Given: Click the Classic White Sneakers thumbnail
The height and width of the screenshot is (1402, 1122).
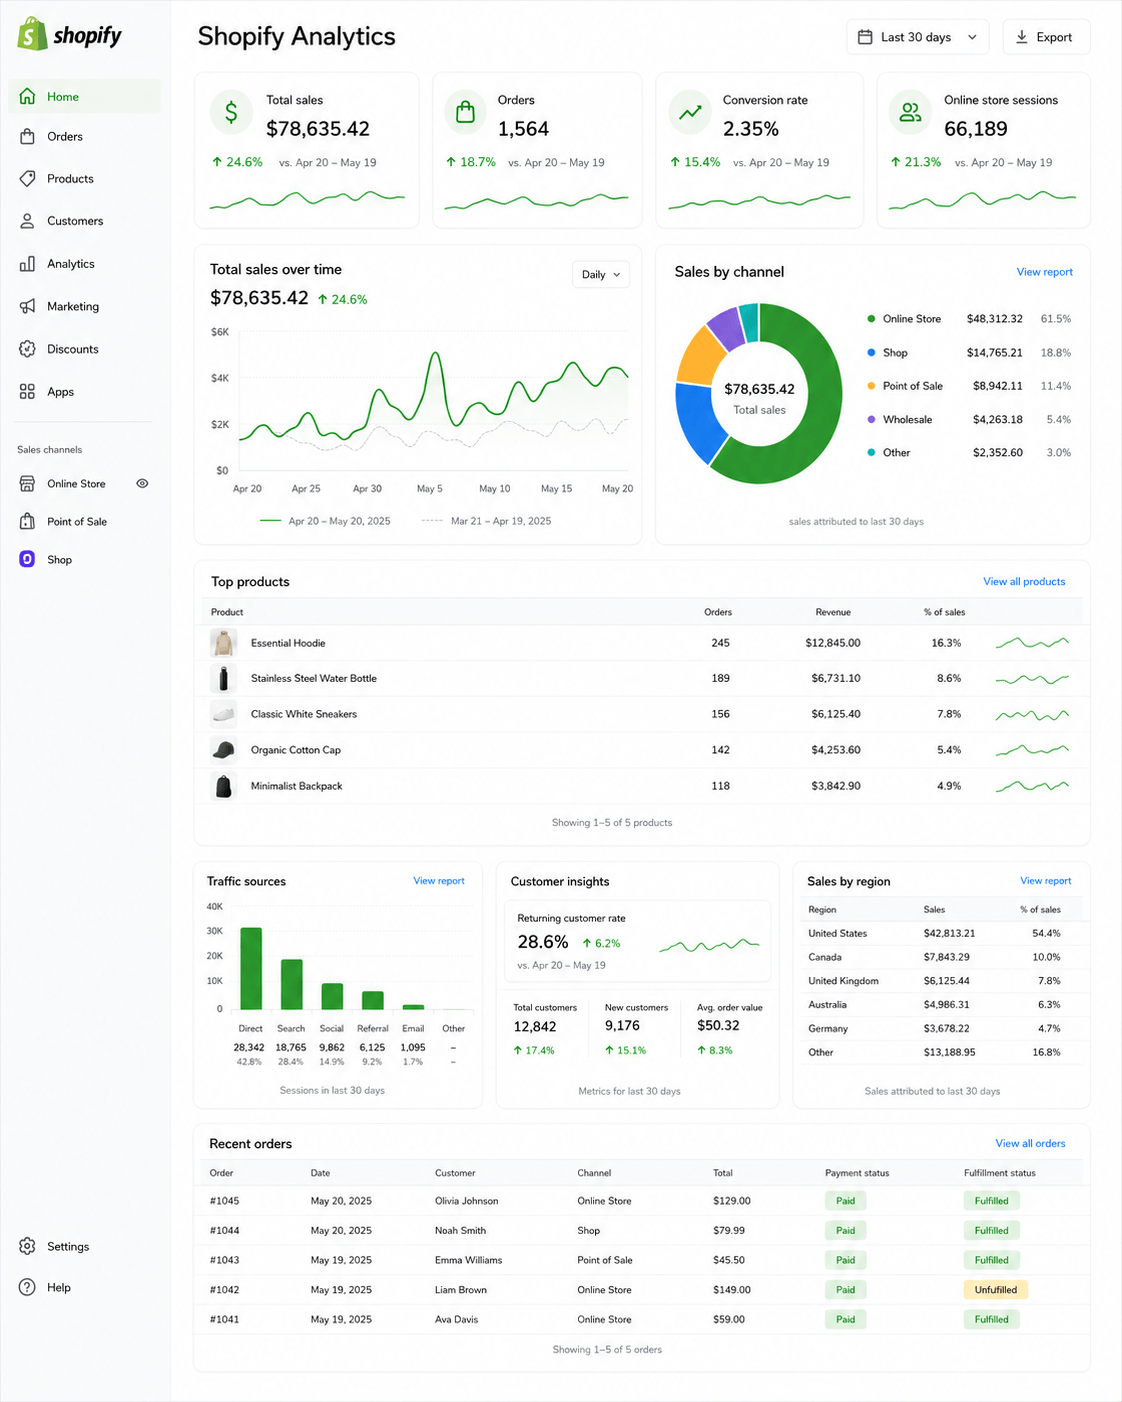Looking at the screenshot, I should [x=223, y=714].
